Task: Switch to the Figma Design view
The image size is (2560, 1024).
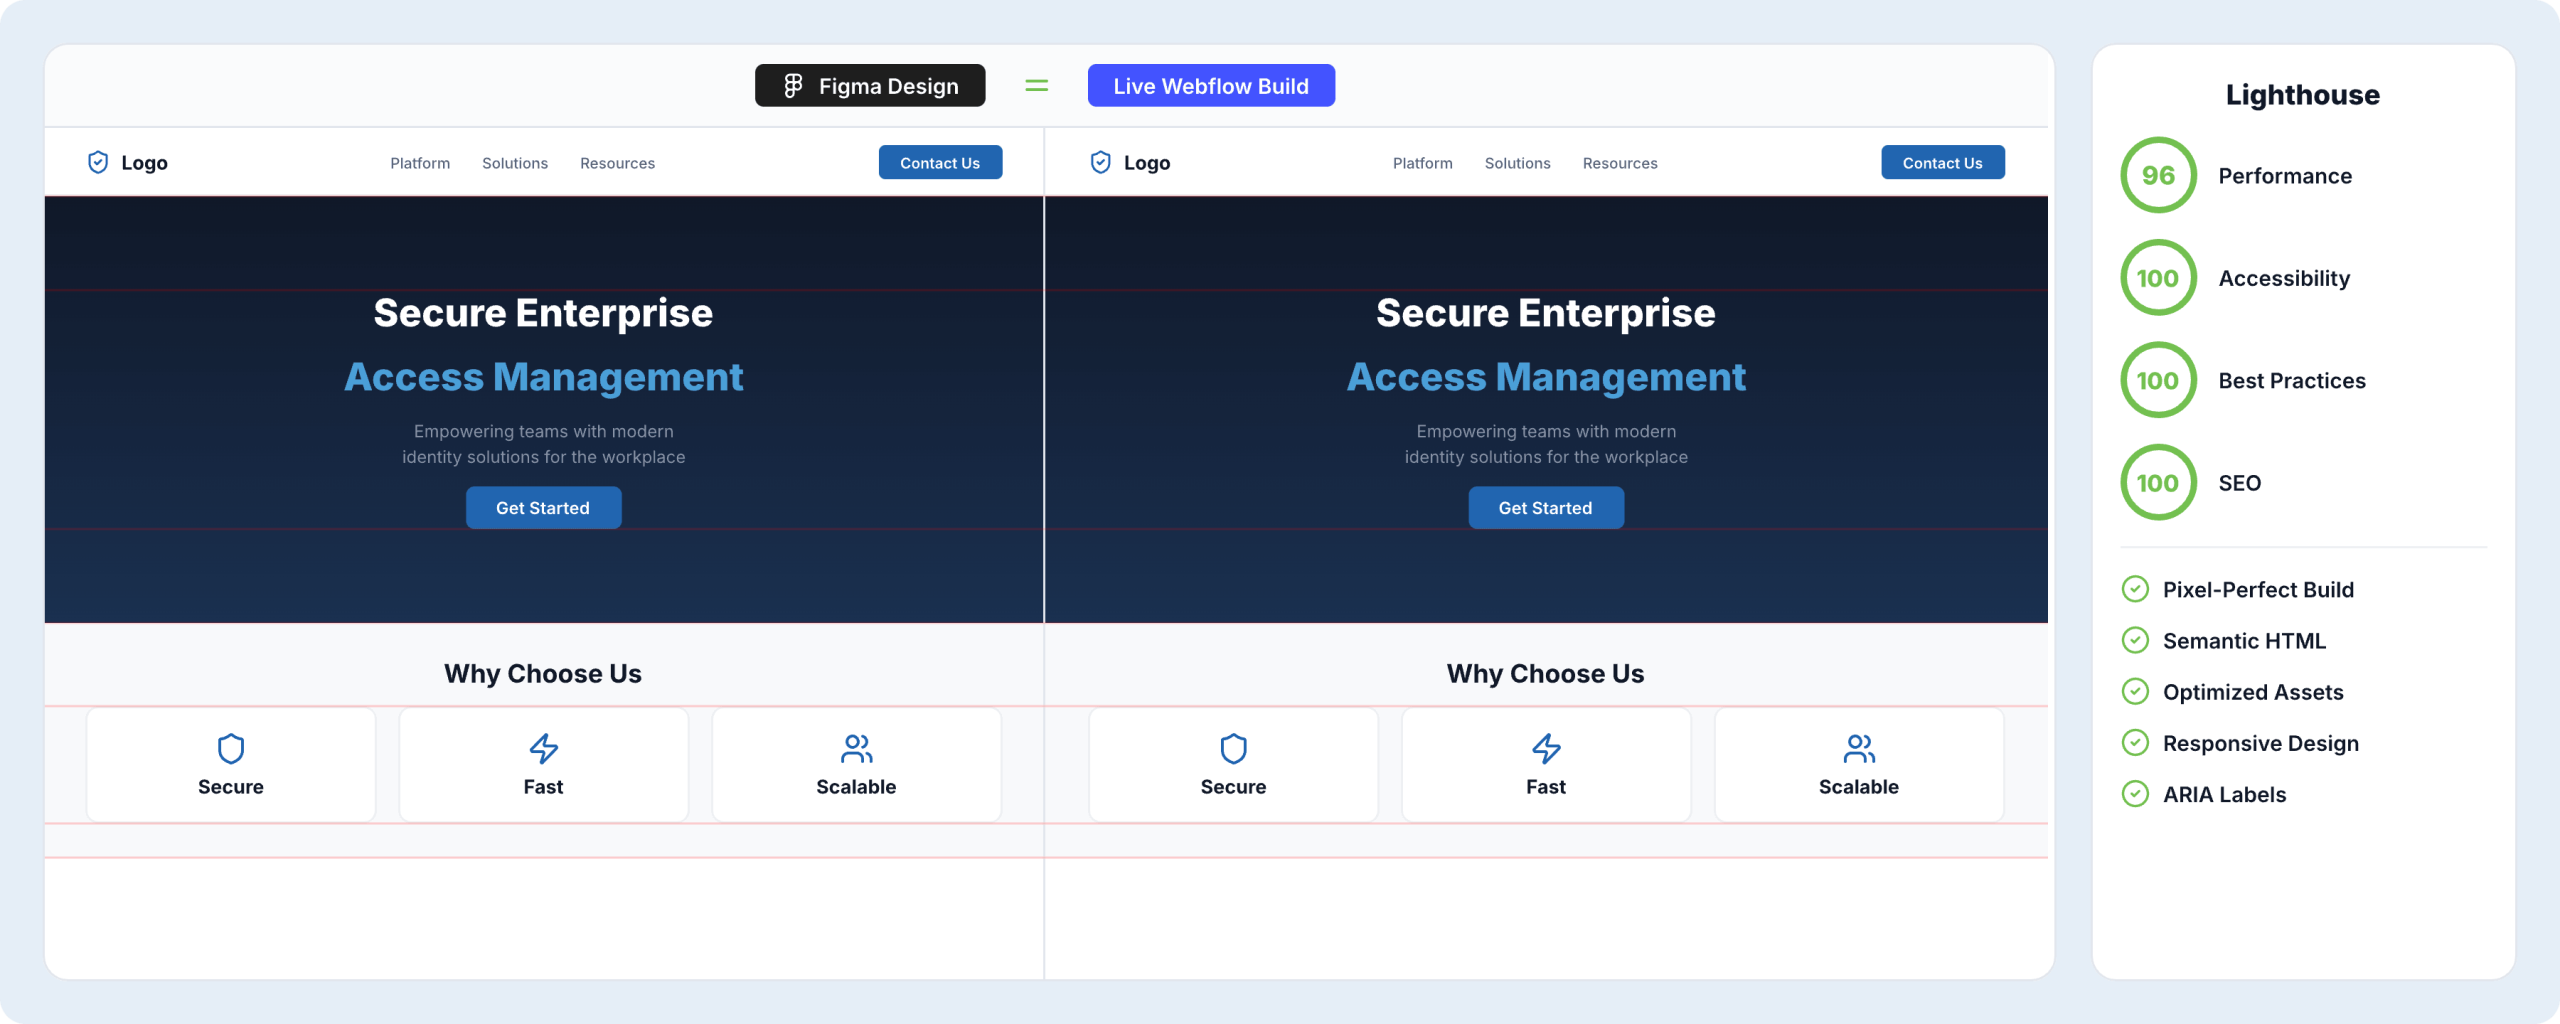Action: coord(869,85)
